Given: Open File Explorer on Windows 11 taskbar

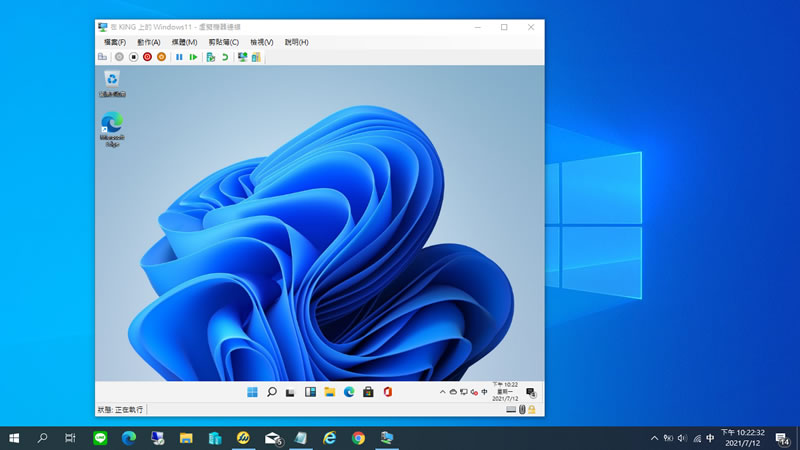Looking at the screenshot, I should [x=330, y=392].
